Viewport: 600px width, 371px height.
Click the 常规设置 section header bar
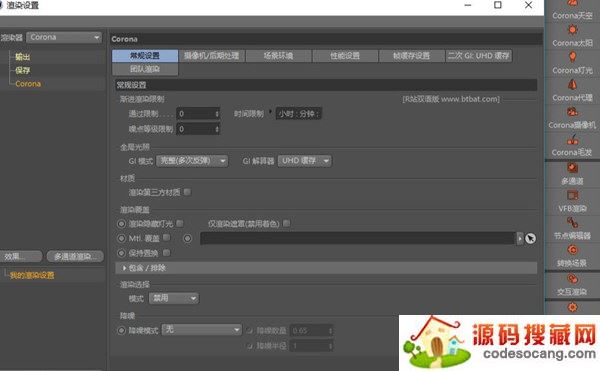(x=326, y=85)
